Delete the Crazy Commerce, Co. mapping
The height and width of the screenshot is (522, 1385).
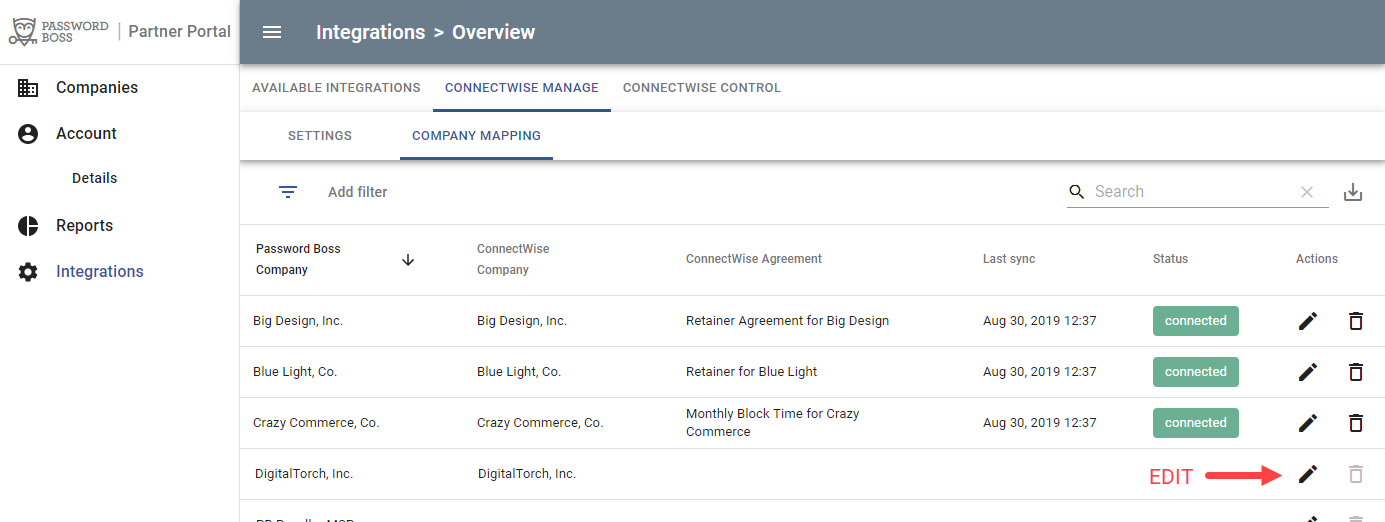[1356, 423]
